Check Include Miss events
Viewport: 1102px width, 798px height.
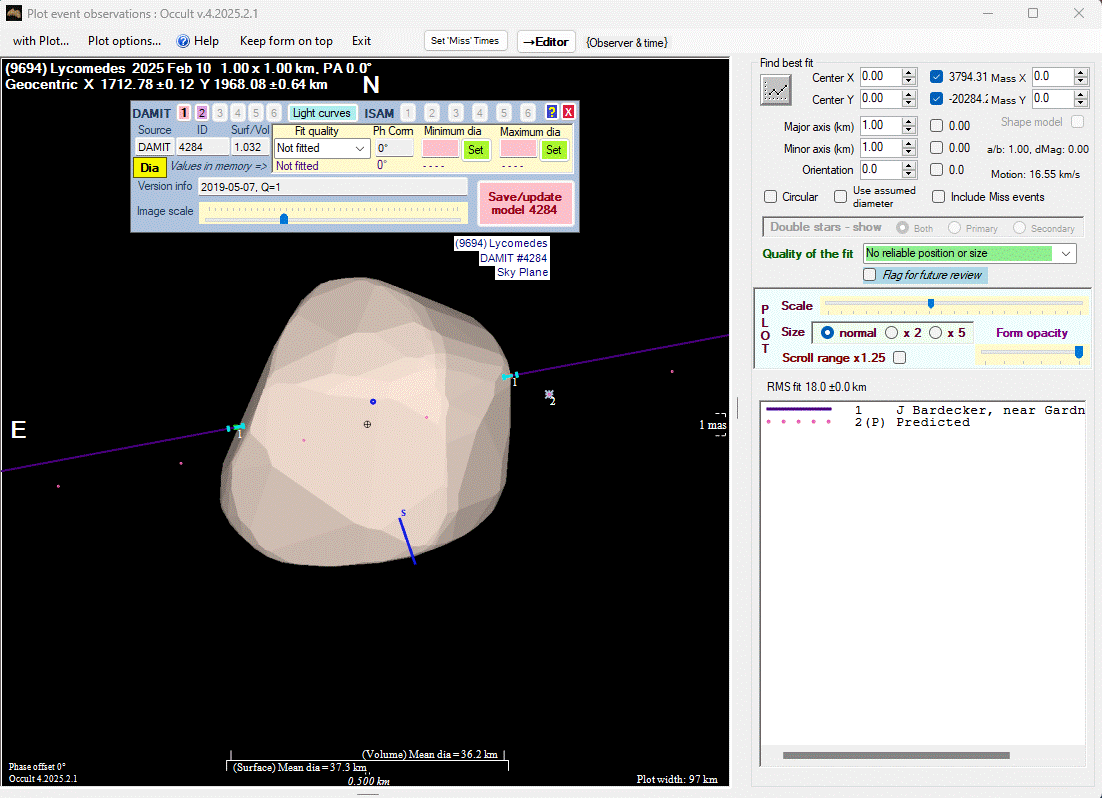[x=938, y=197]
